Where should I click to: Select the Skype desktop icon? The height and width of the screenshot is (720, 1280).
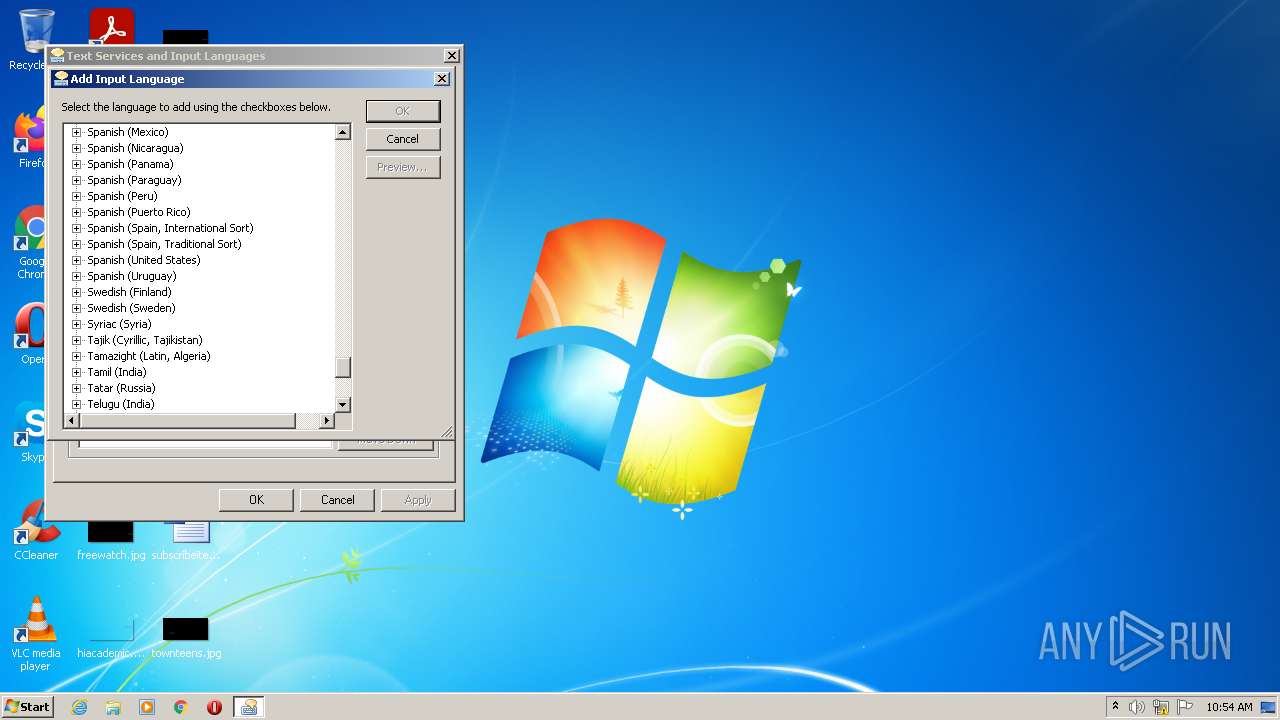pos(30,432)
